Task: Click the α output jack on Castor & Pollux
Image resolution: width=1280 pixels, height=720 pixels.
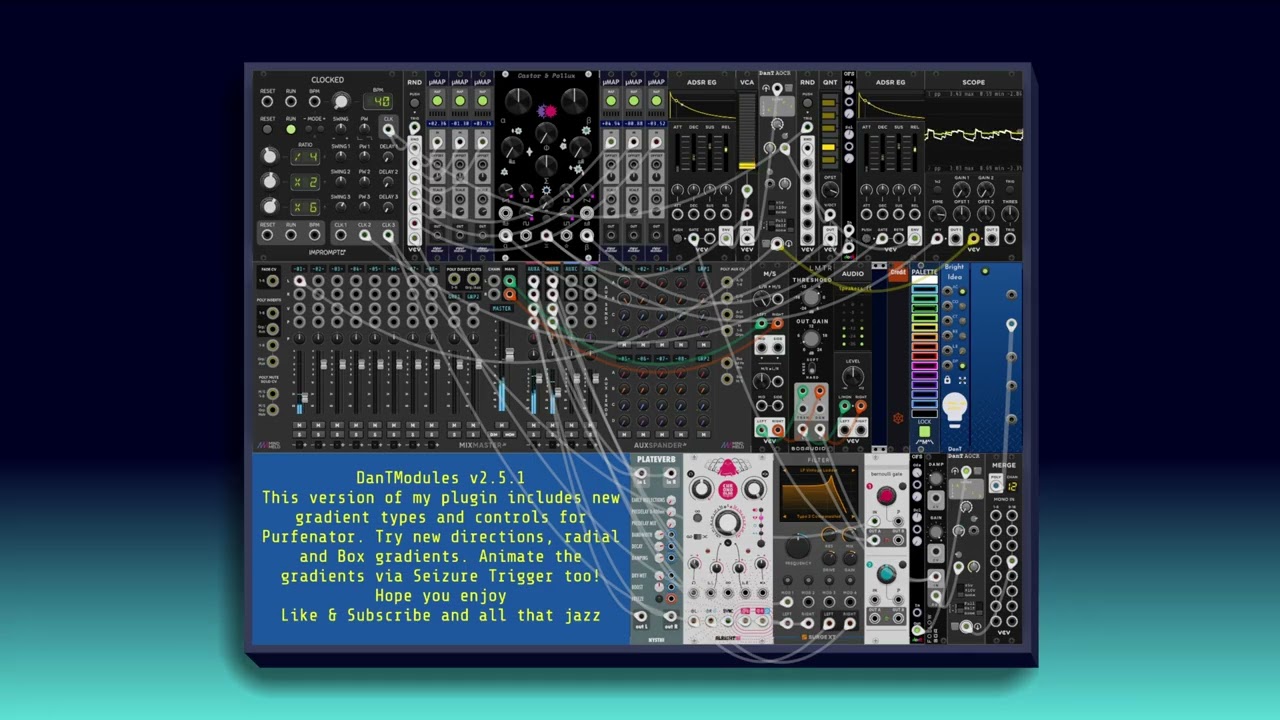Action: pyautogui.click(x=506, y=236)
